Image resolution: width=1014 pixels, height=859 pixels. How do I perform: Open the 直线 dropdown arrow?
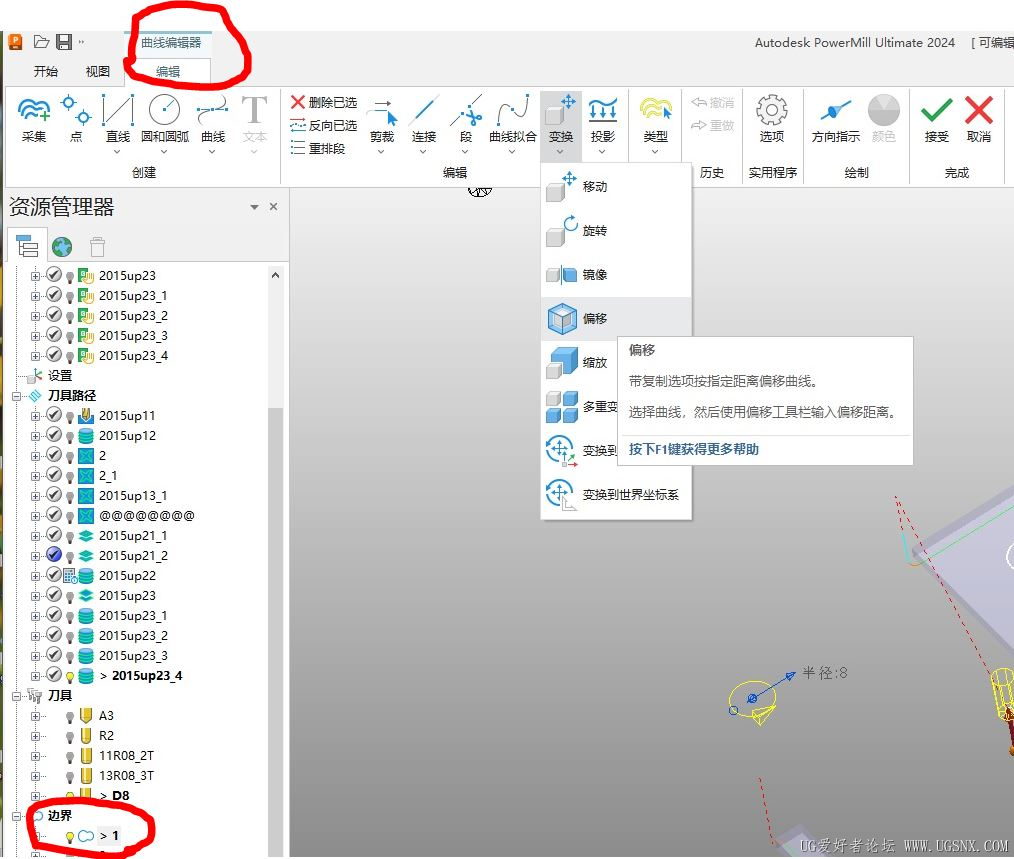pos(117,152)
